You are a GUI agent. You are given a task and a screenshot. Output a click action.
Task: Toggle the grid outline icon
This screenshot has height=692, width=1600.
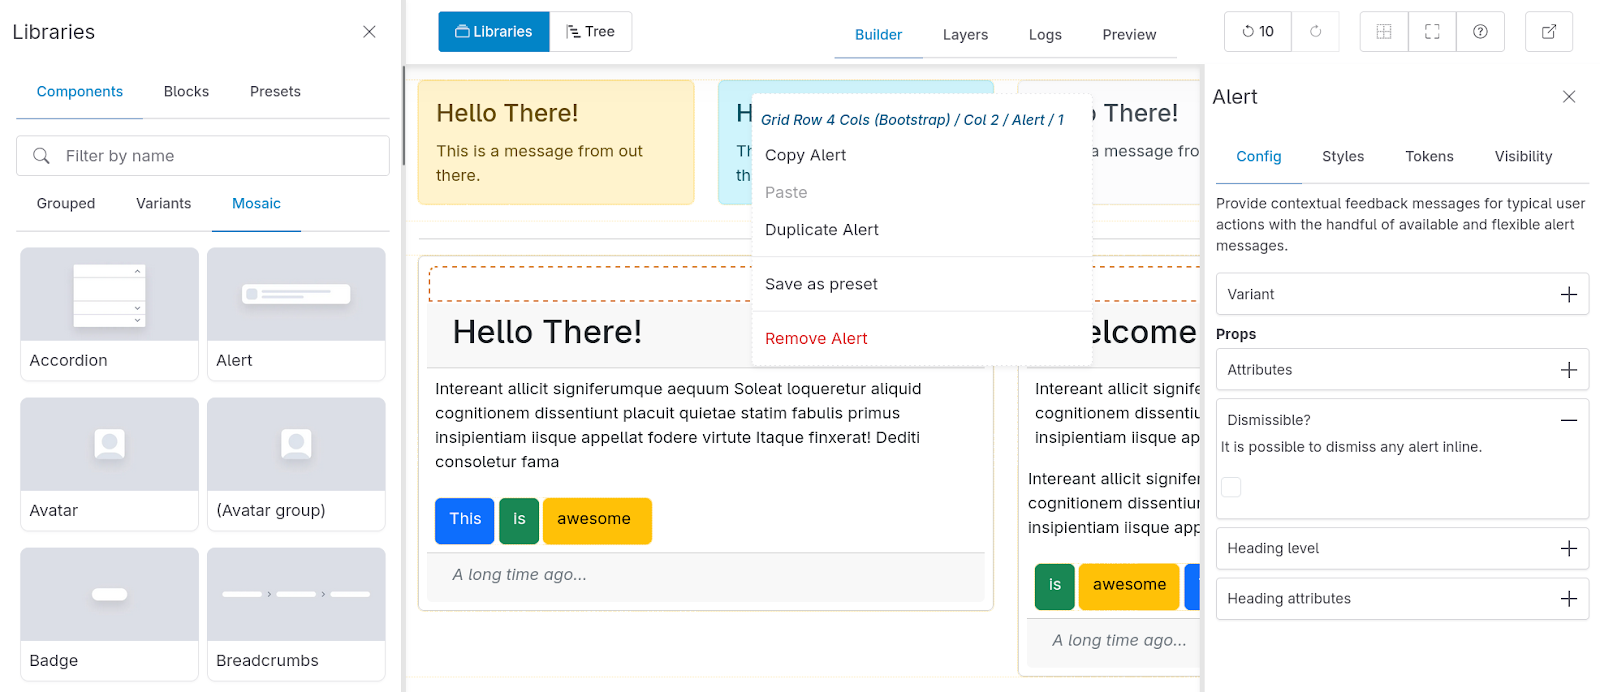coord(1384,32)
